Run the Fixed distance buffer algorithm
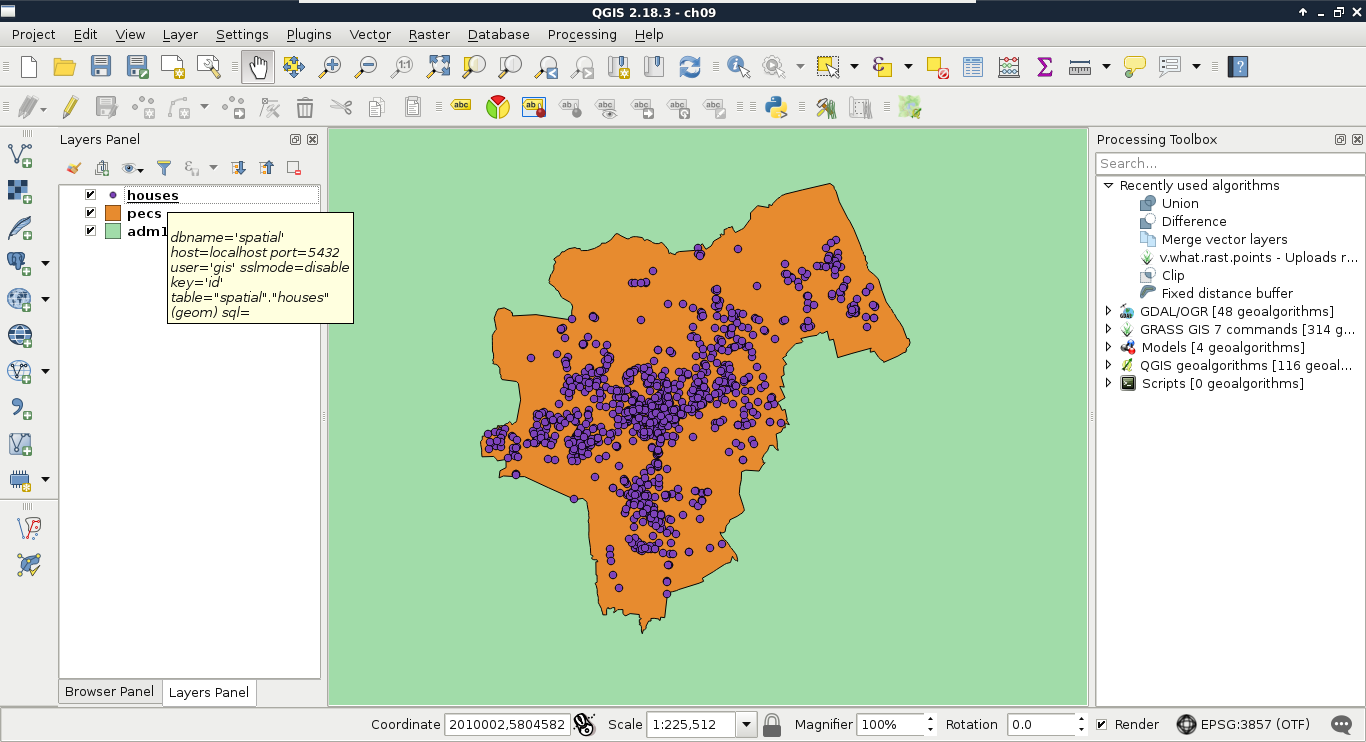The height and width of the screenshot is (742, 1366). [1226, 293]
